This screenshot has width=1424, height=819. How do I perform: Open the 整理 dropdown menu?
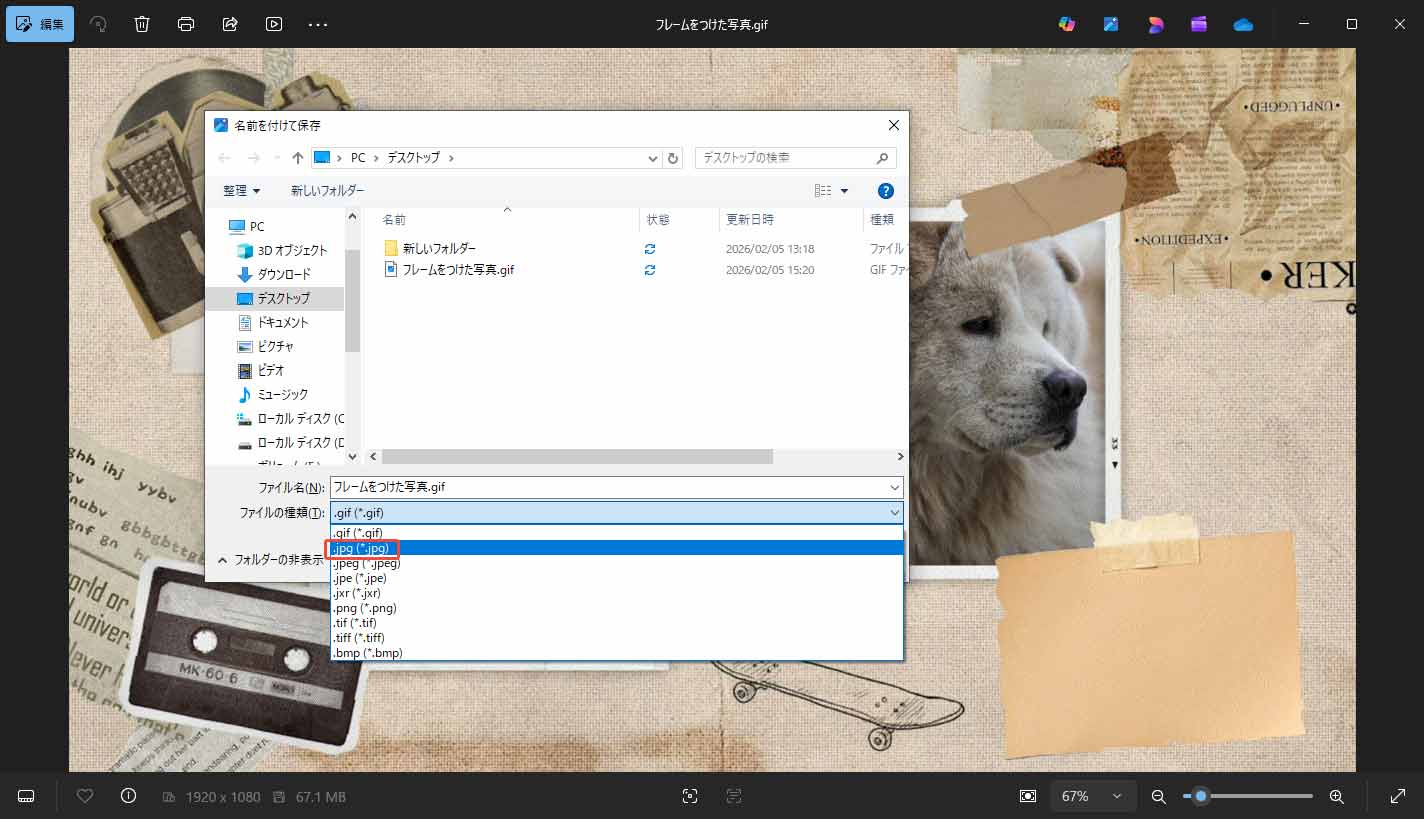click(x=241, y=190)
